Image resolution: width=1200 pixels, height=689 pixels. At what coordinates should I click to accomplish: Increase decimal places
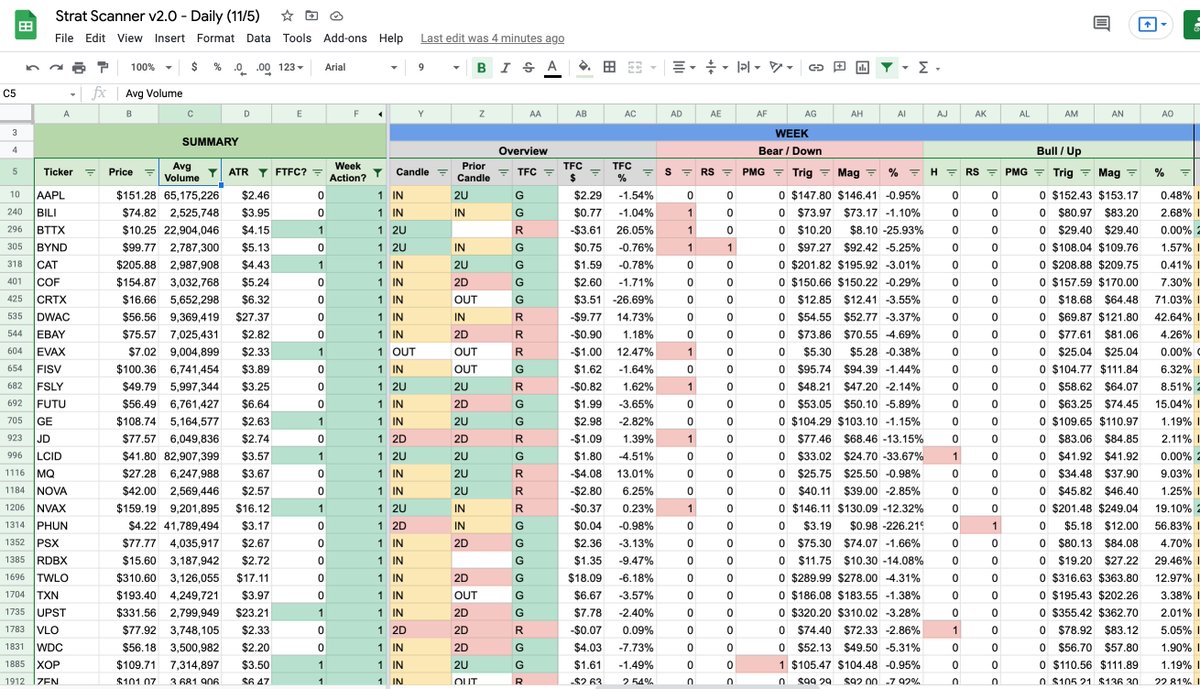point(263,67)
